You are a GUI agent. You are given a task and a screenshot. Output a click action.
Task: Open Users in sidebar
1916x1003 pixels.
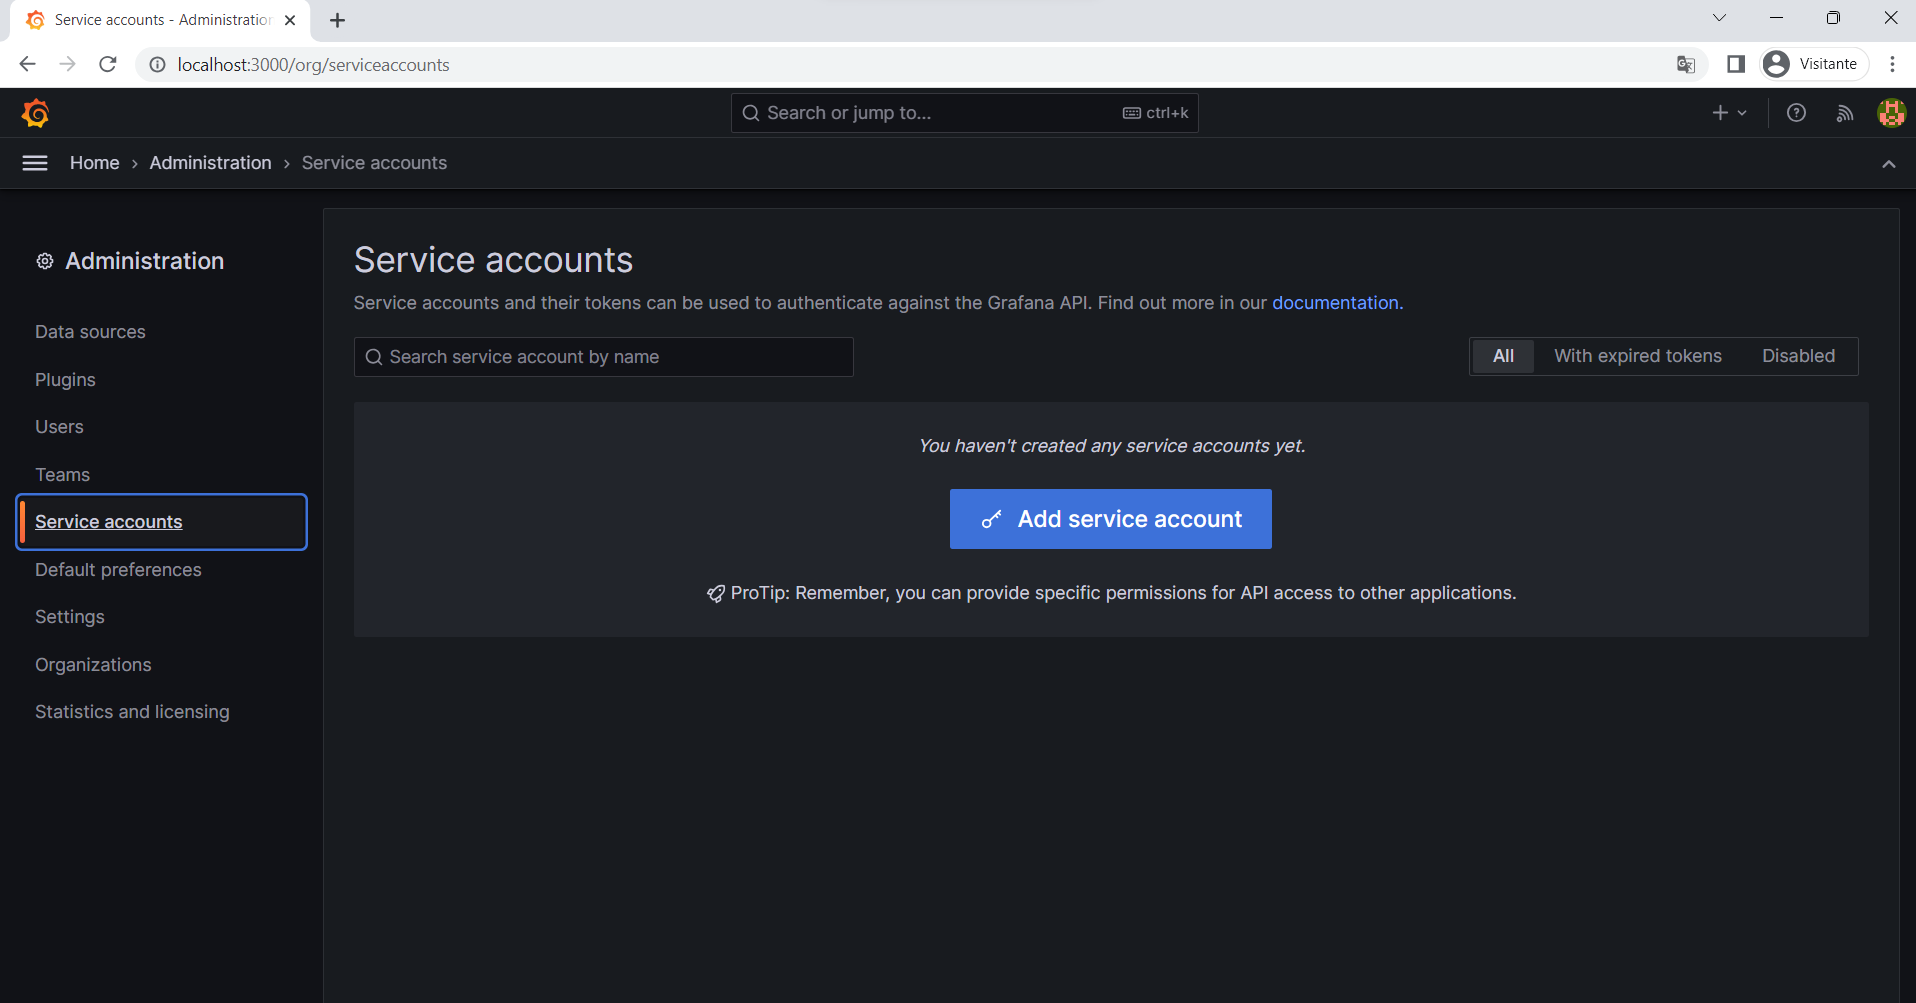point(59,427)
